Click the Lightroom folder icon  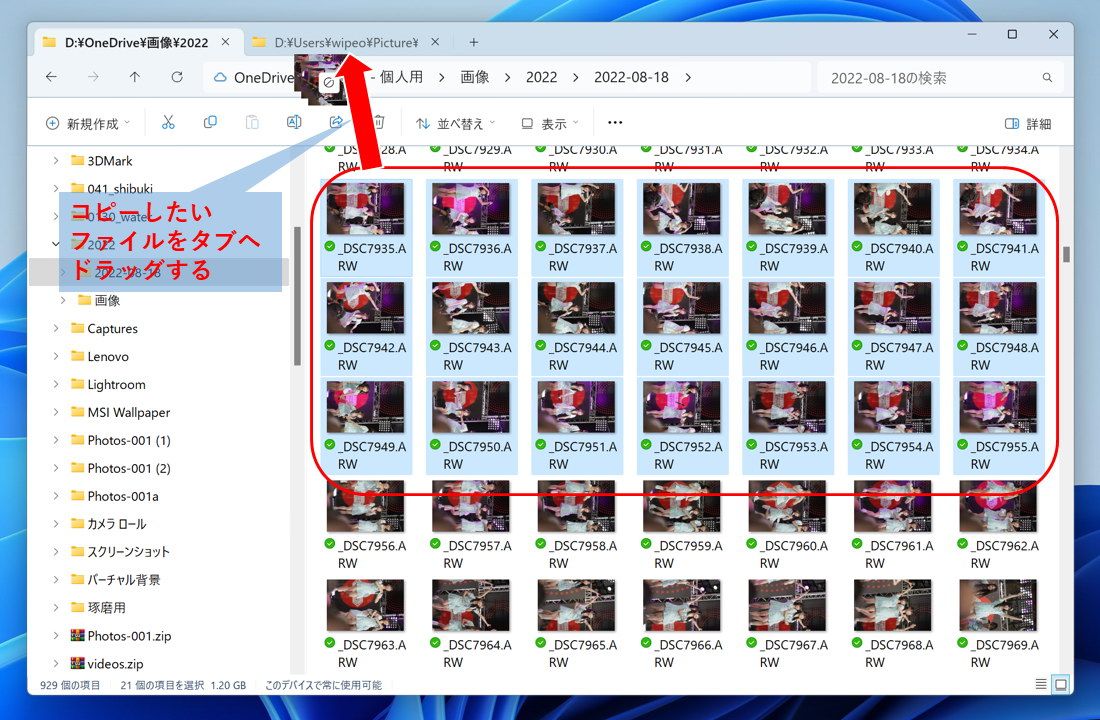coord(78,385)
